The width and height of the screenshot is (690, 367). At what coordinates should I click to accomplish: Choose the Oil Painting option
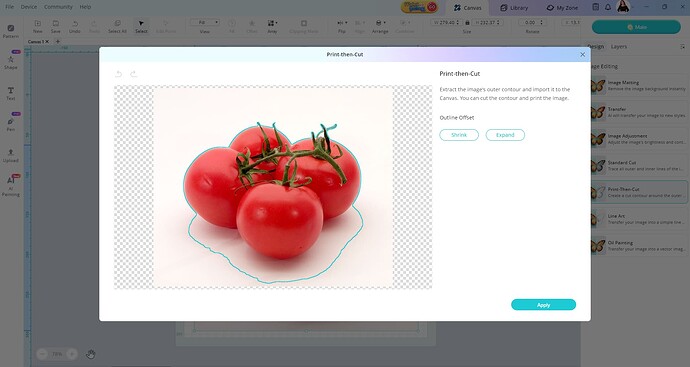tap(639, 246)
